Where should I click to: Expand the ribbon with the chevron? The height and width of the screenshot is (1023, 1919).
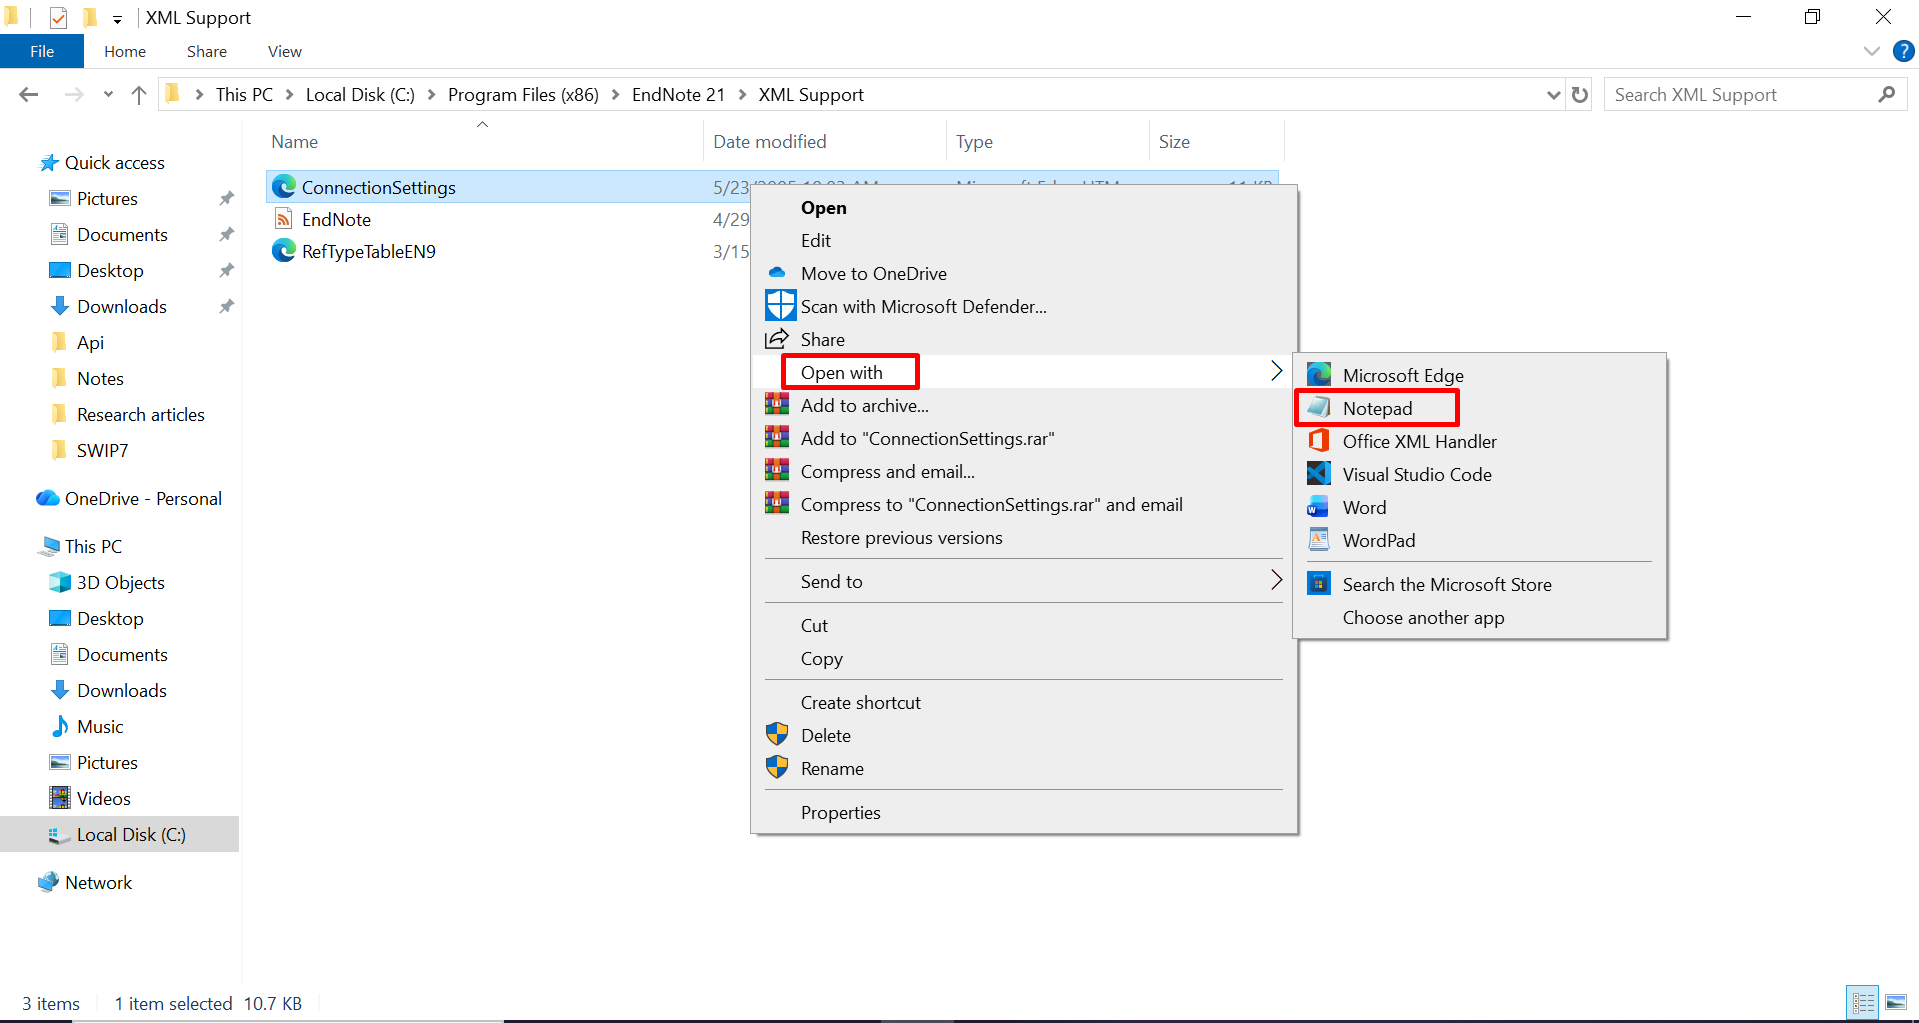(1872, 51)
